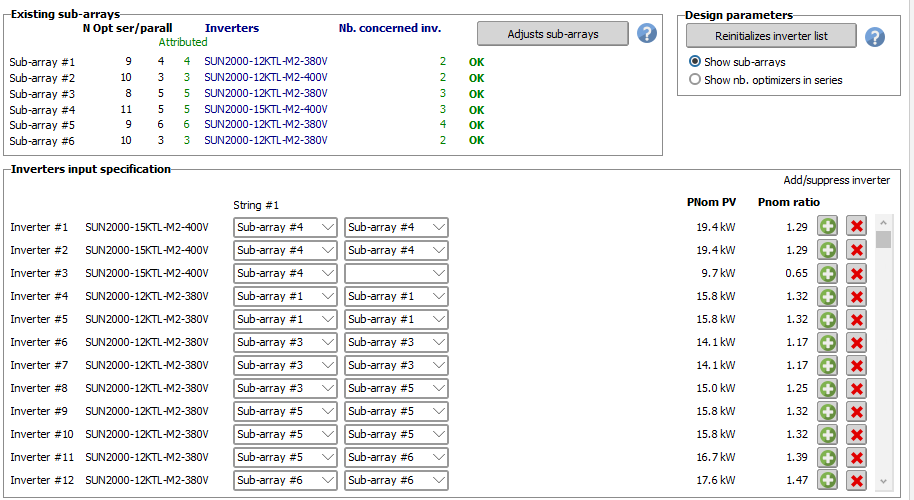Image resolution: width=914 pixels, height=500 pixels.
Task: Click green plus for Inverter #10
Action: pos(827,434)
